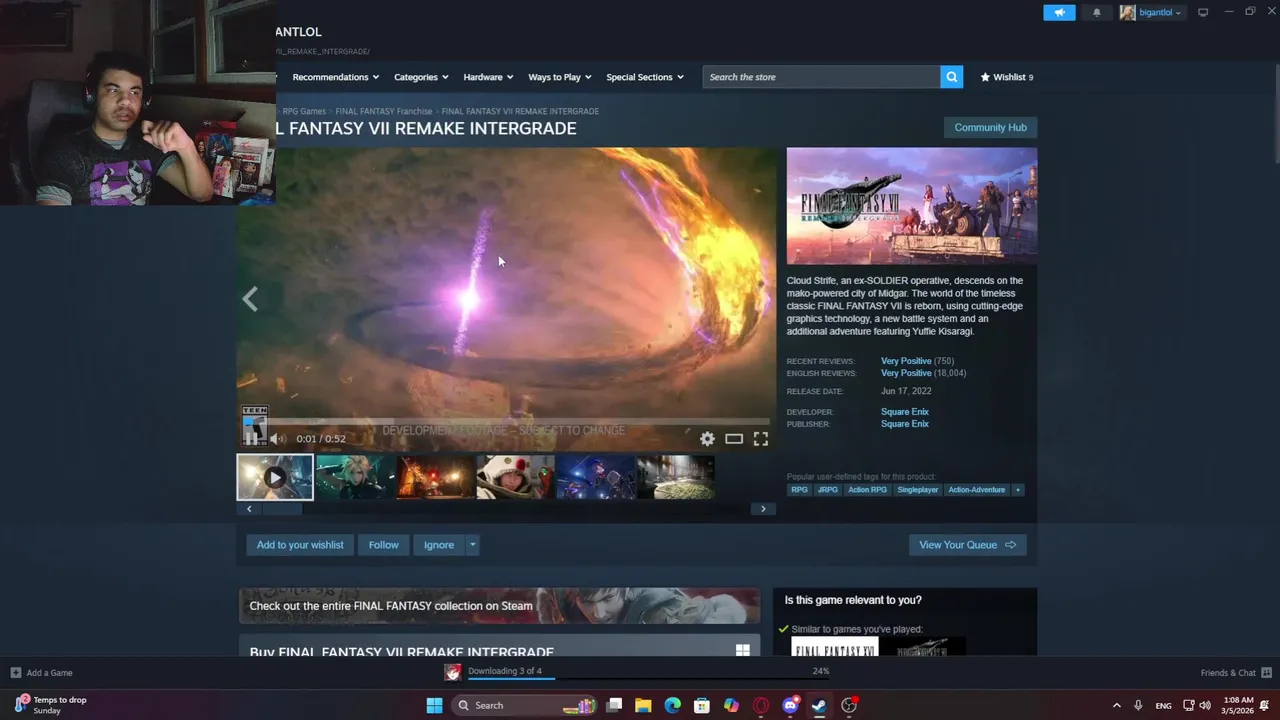1280x720 pixels.
Task: Pause the playing trailer
Action: pyautogui.click(x=251, y=439)
